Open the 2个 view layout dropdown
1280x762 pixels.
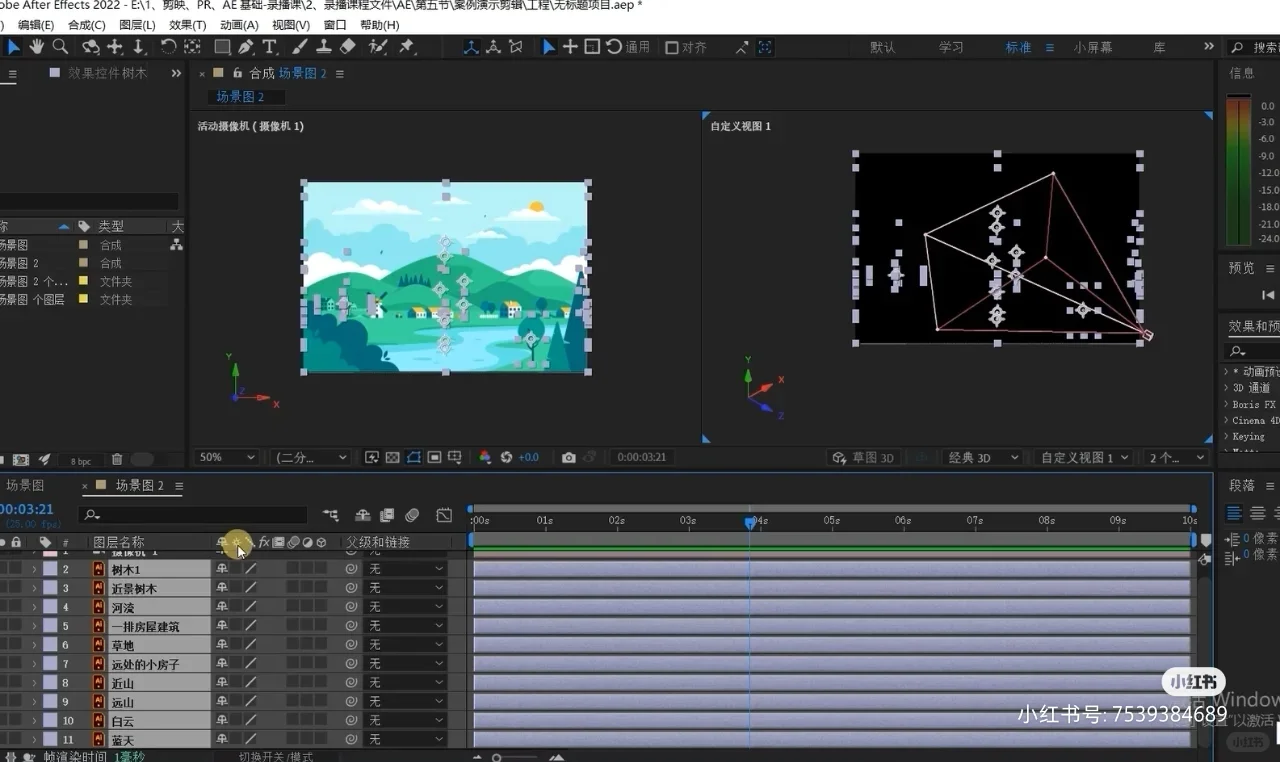click(x=1177, y=457)
